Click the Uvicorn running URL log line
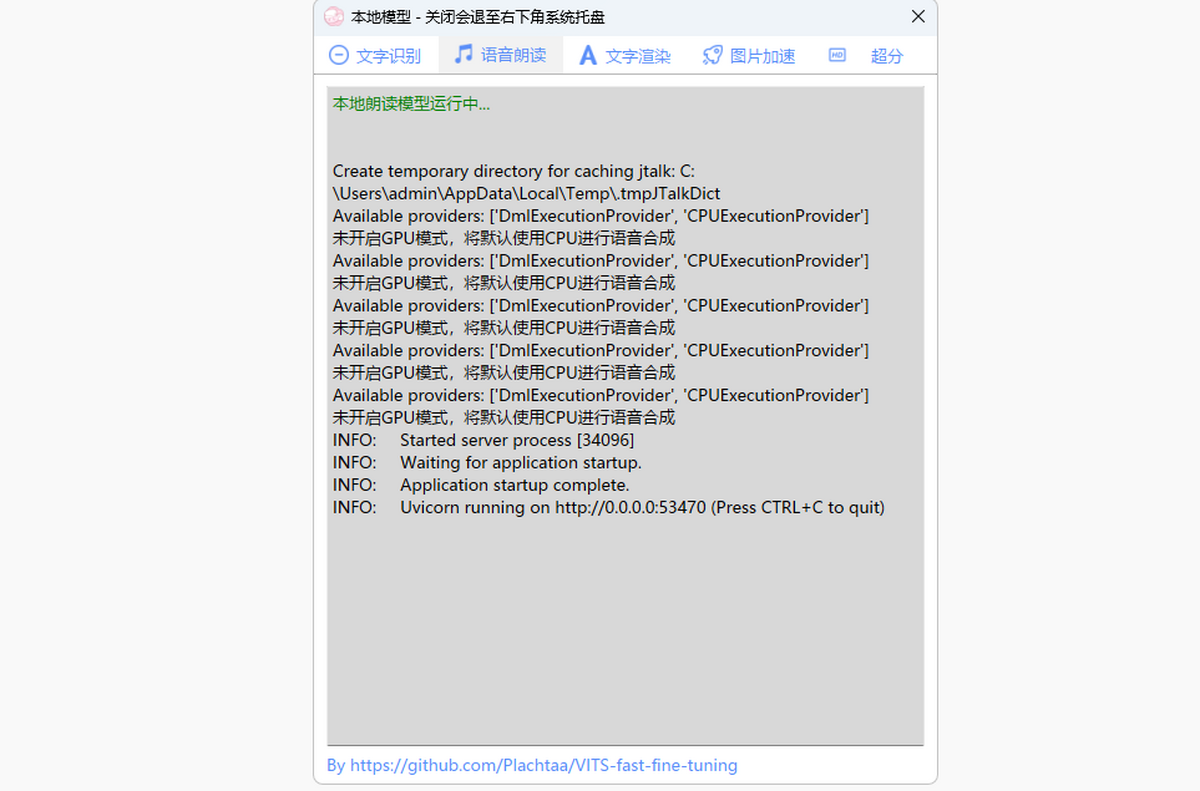This screenshot has height=791, width=1200. [x=608, y=507]
